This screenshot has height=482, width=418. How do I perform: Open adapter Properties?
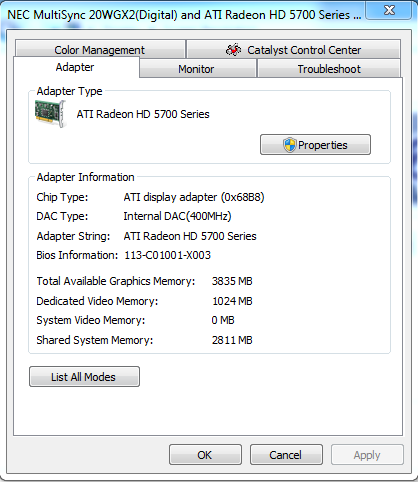(315, 145)
